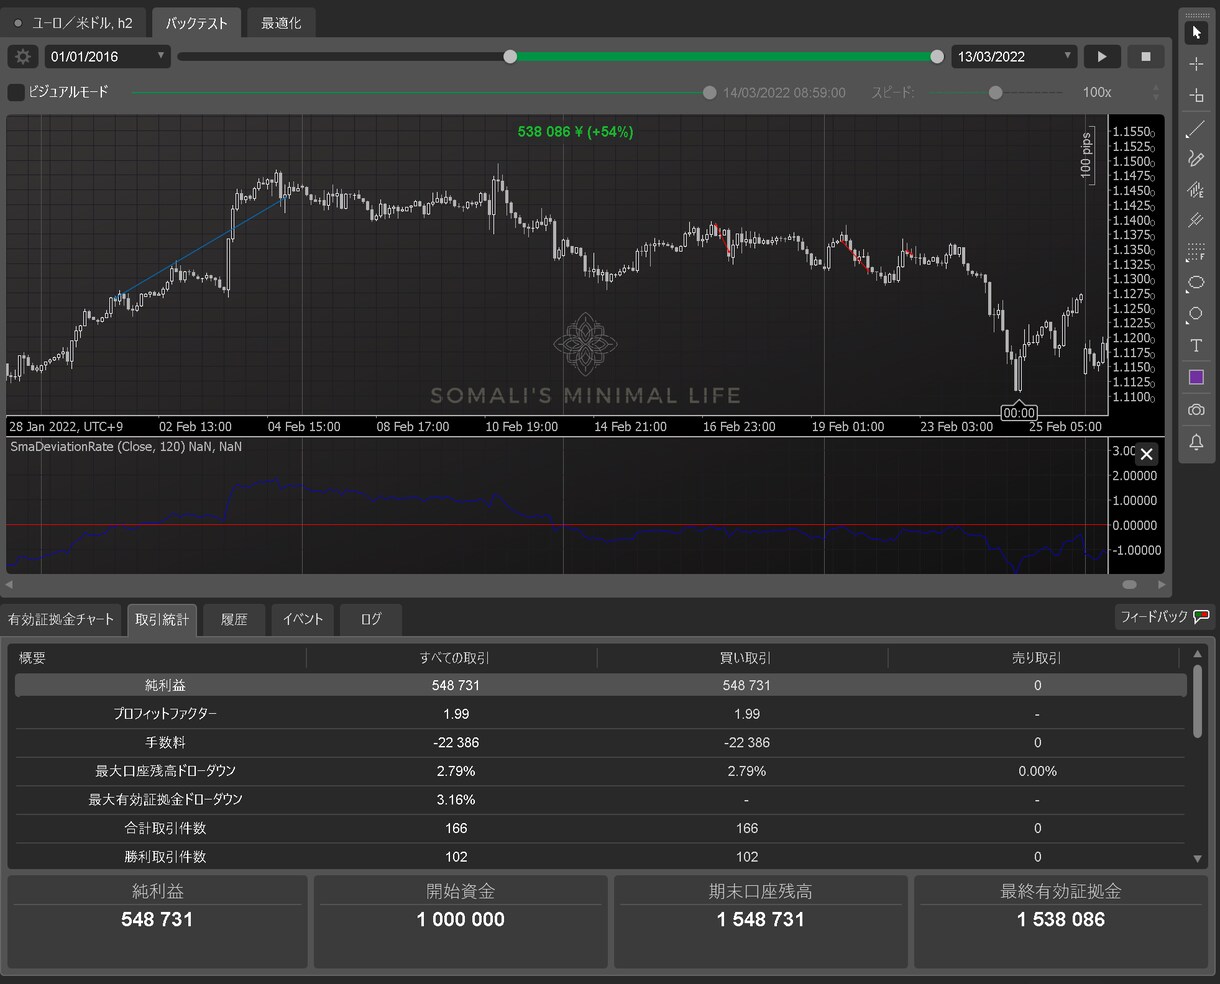Start the backtest with play button
The width and height of the screenshot is (1220, 984).
point(1103,57)
